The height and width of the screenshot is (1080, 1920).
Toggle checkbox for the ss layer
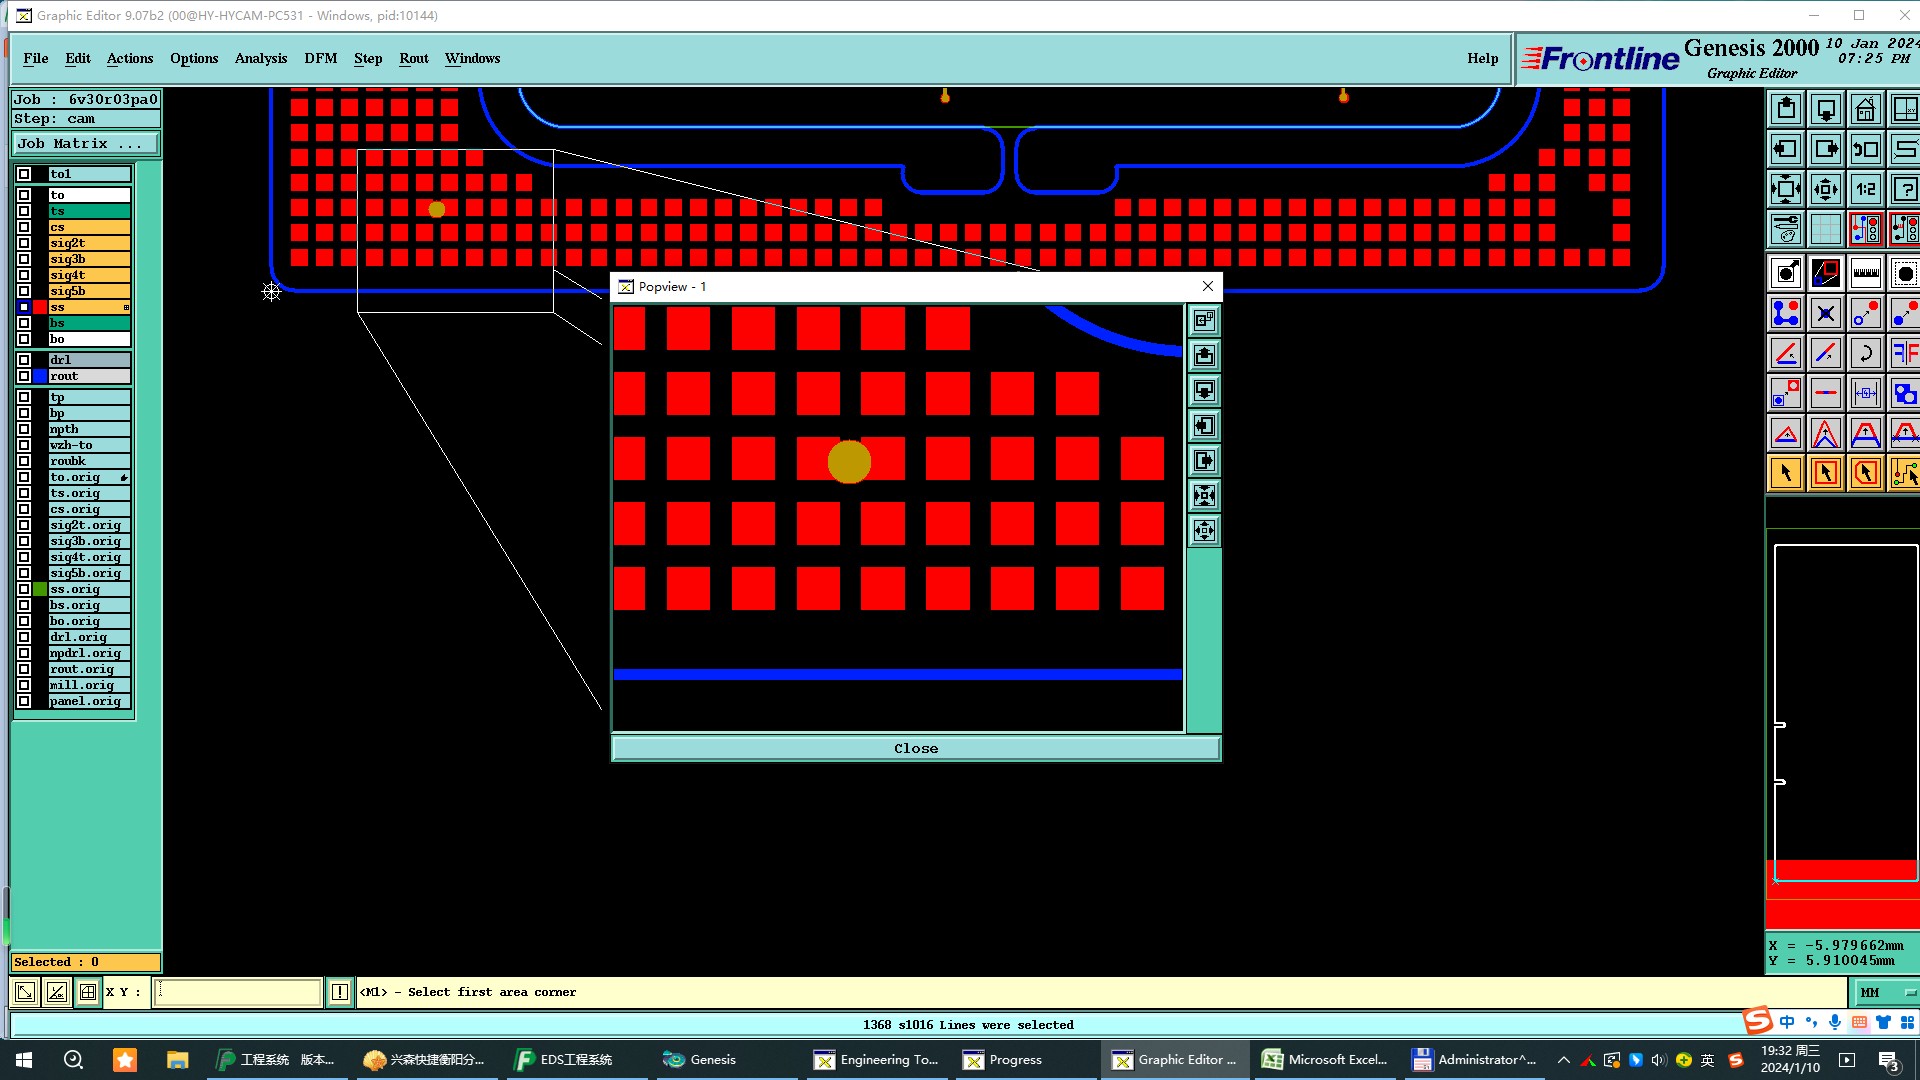(x=24, y=307)
